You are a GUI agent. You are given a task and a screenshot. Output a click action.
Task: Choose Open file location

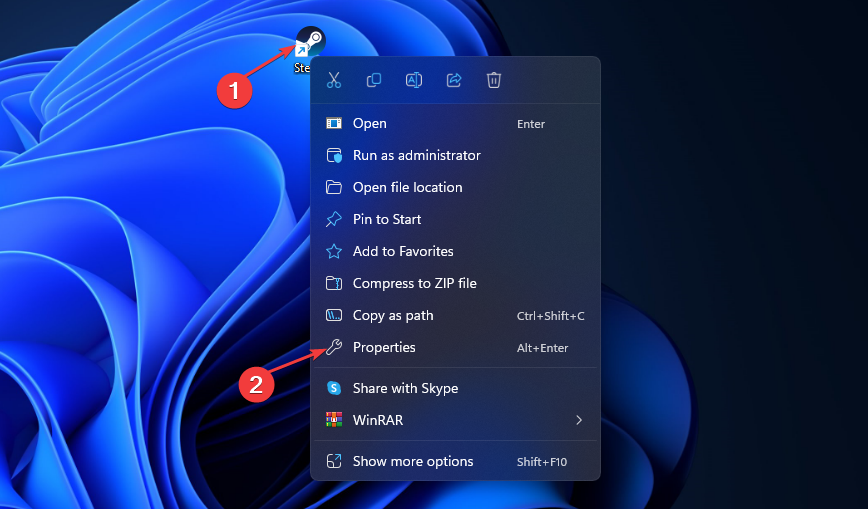pos(455,187)
